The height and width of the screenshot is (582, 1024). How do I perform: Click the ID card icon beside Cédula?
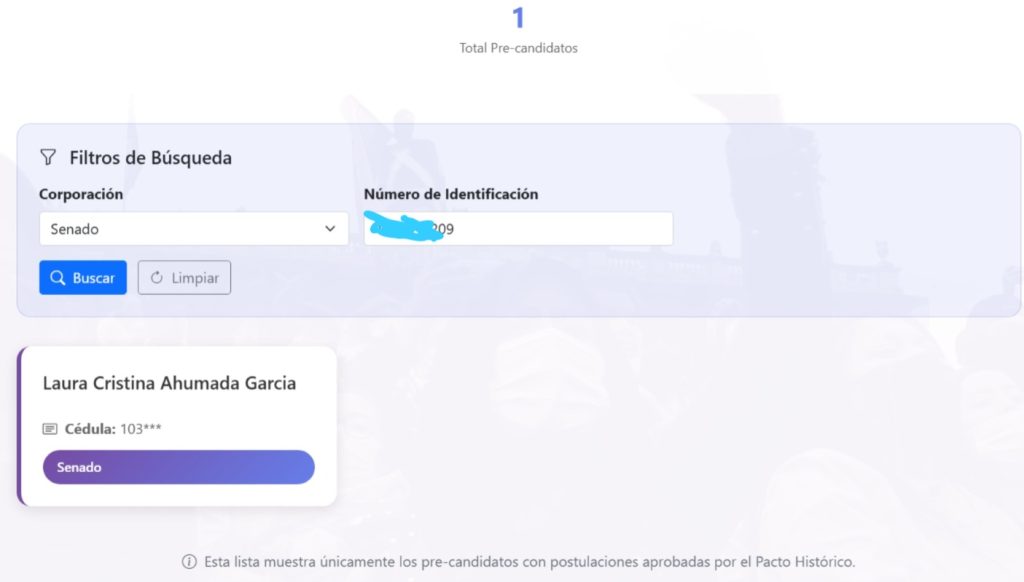50,429
